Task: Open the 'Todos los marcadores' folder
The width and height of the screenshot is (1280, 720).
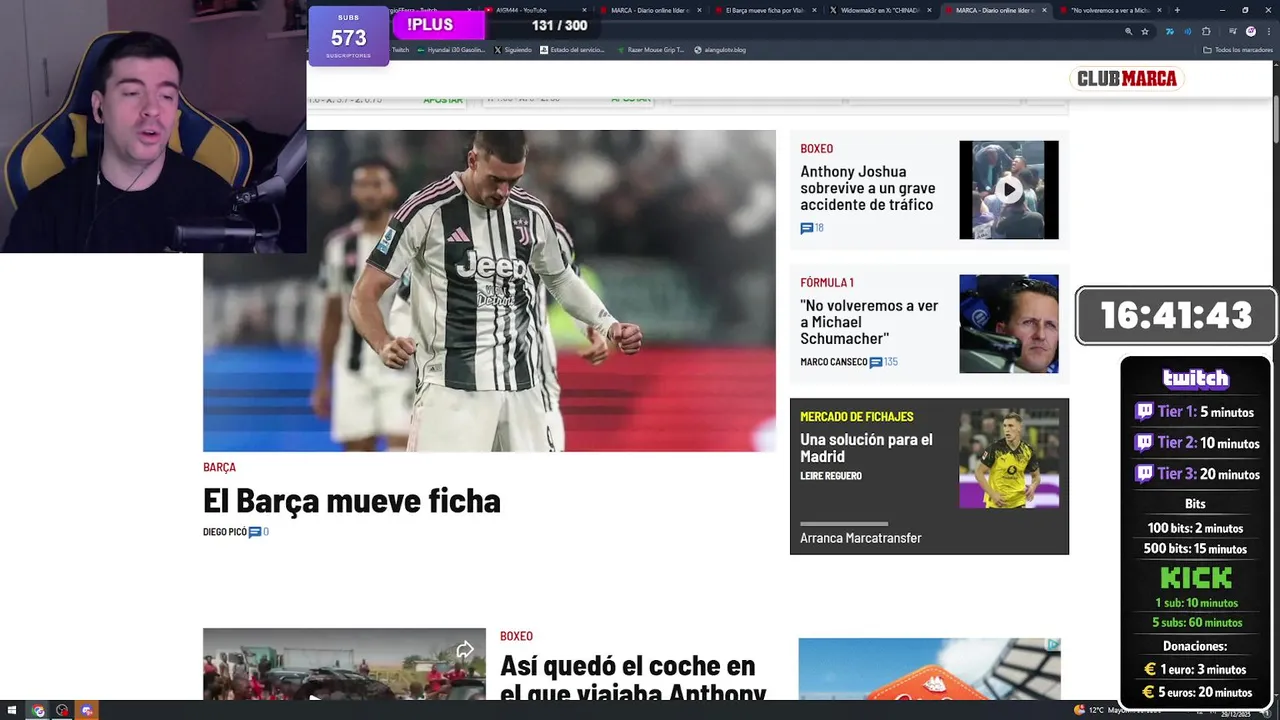Action: (x=1238, y=50)
